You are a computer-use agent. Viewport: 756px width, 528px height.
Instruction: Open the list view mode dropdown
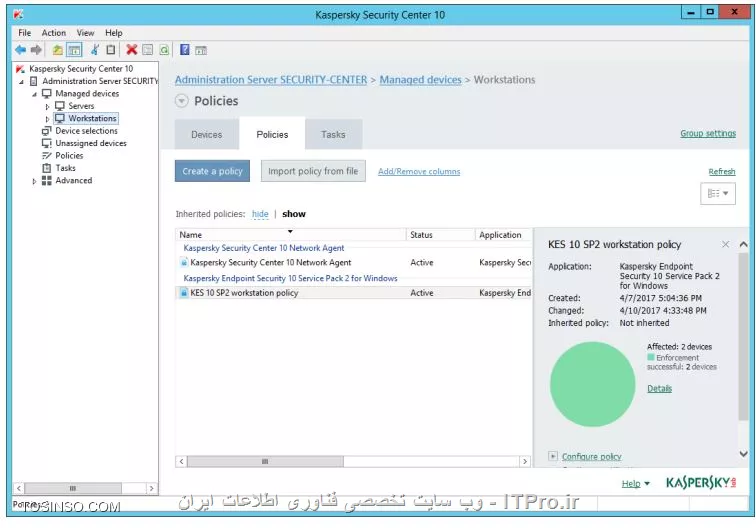[717, 193]
